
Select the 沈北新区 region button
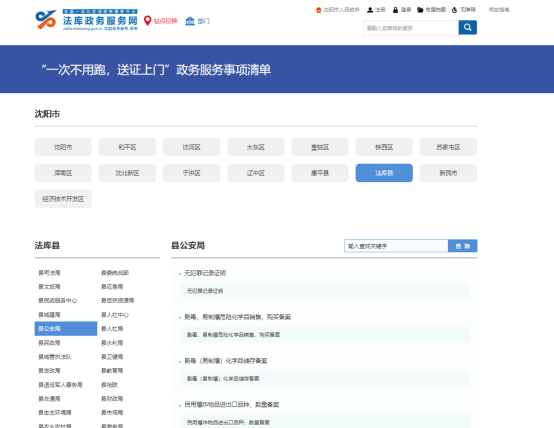(x=127, y=173)
